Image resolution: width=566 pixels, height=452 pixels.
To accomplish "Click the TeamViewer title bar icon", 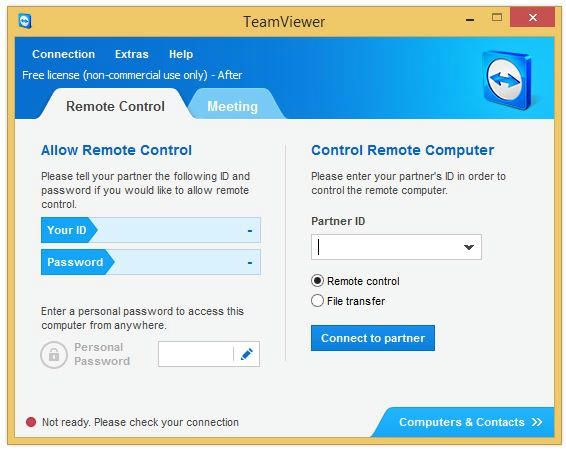I will pyautogui.click(x=25, y=21).
